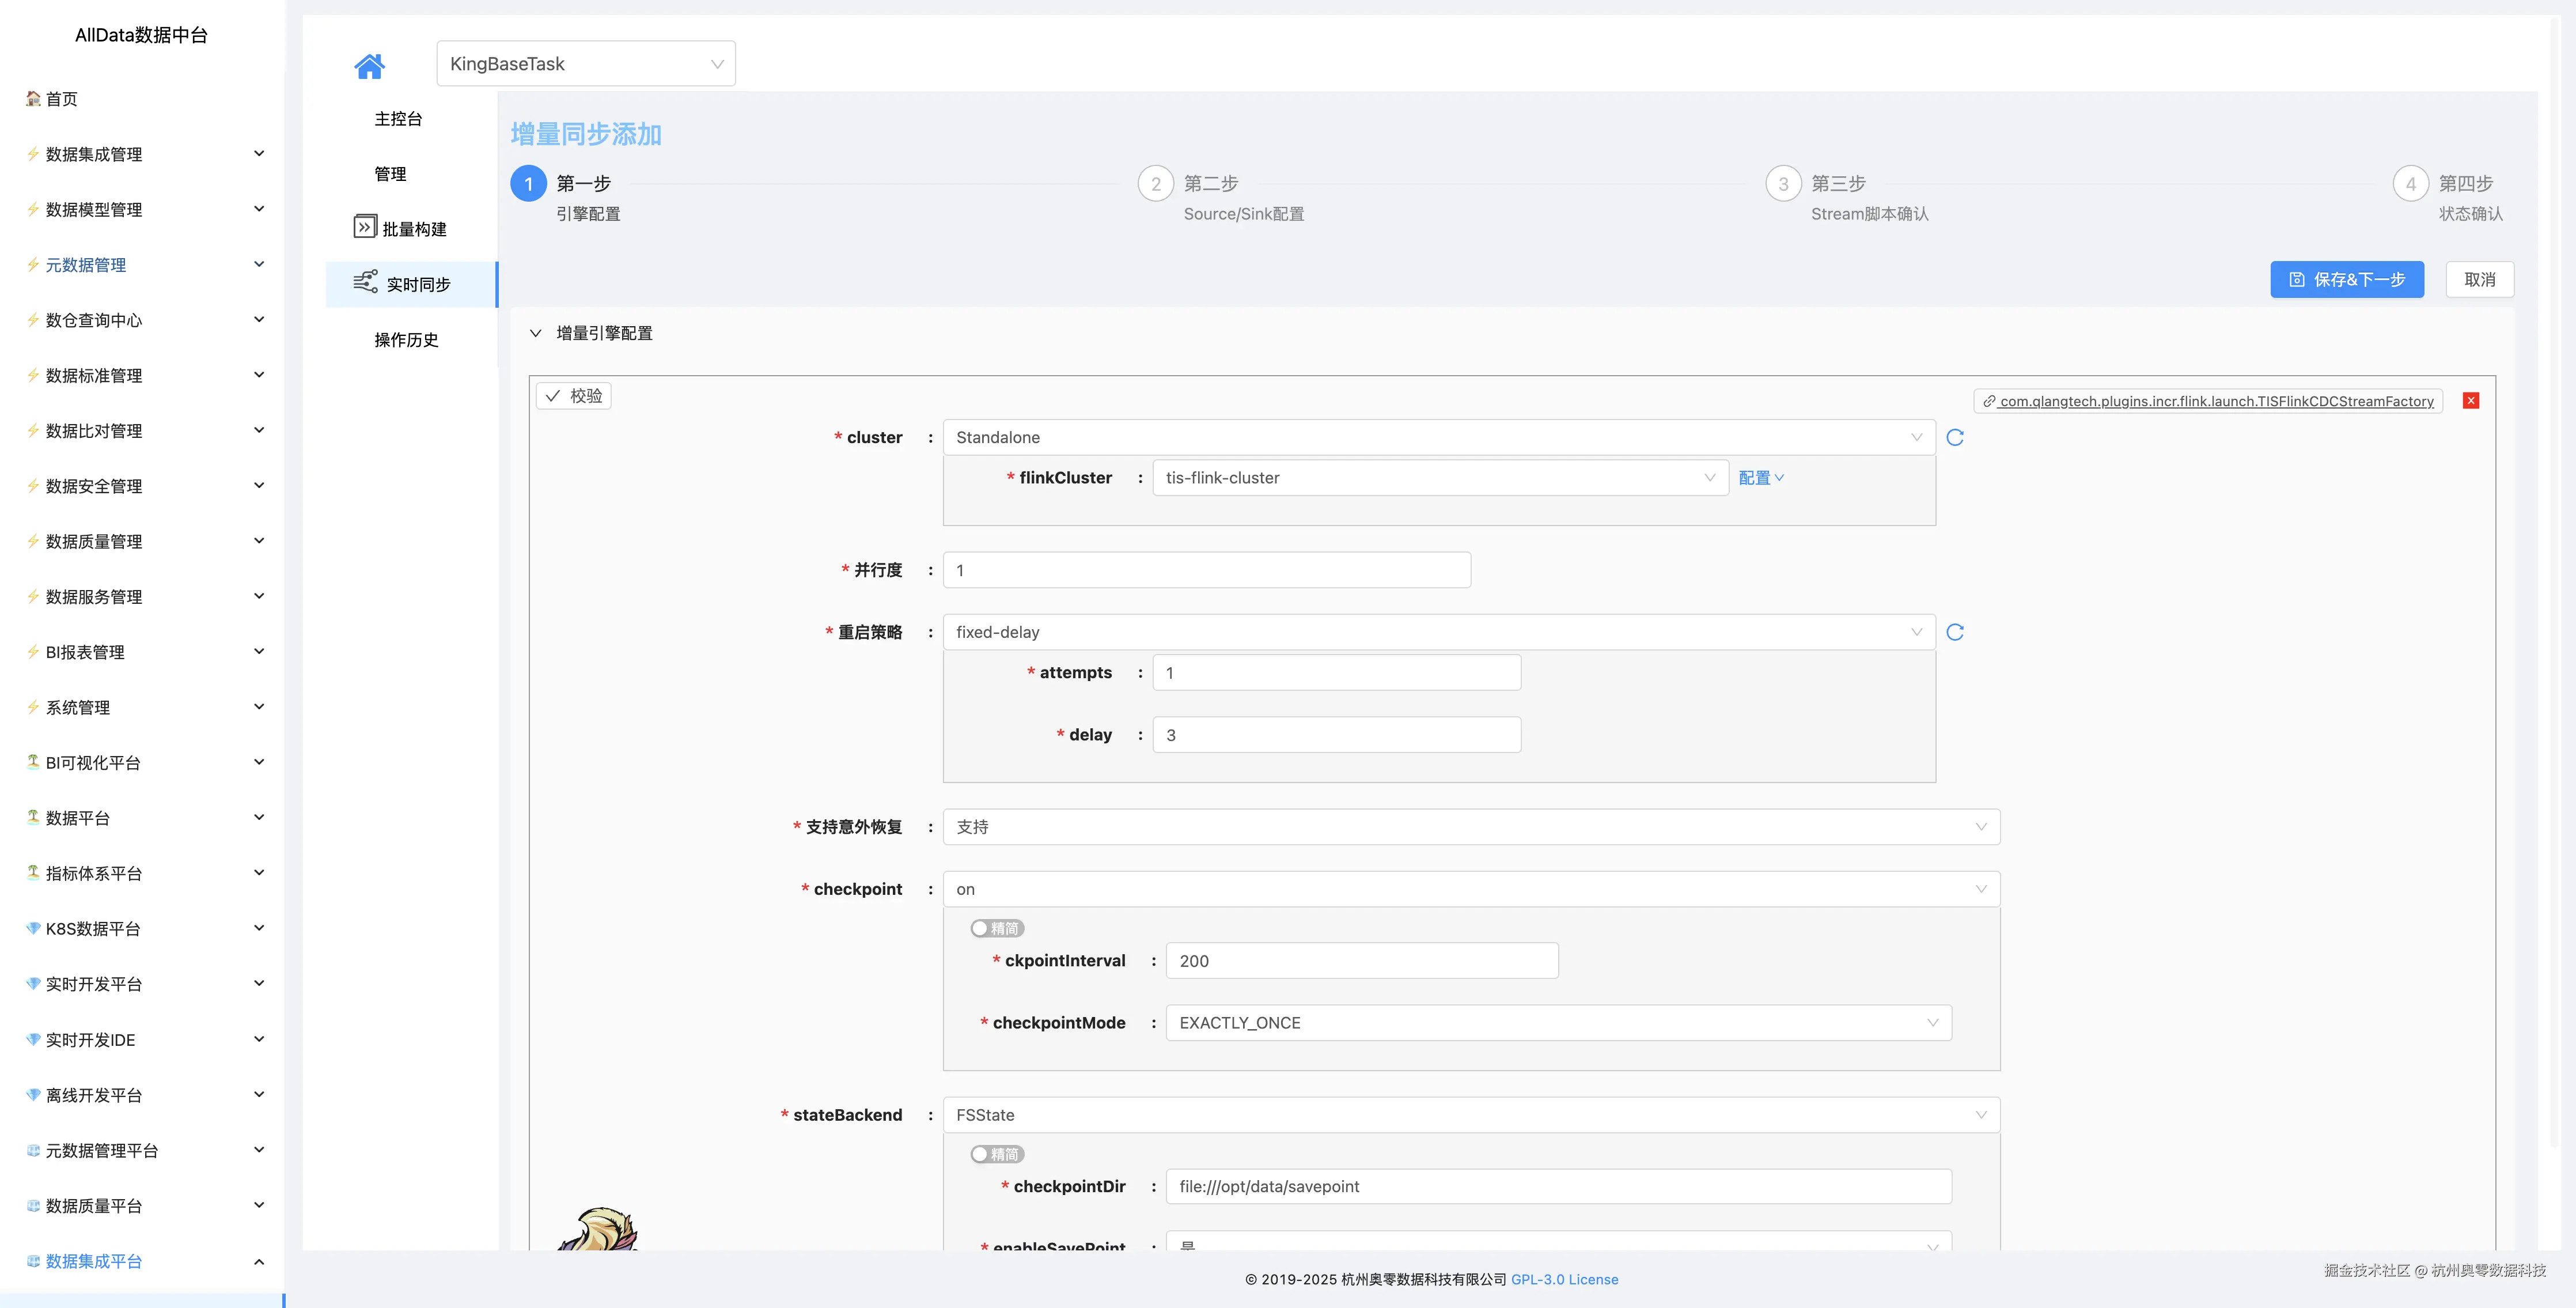Click step 2 circle for Source/Sink配置
The height and width of the screenshot is (1308, 2576).
pos(1155,184)
